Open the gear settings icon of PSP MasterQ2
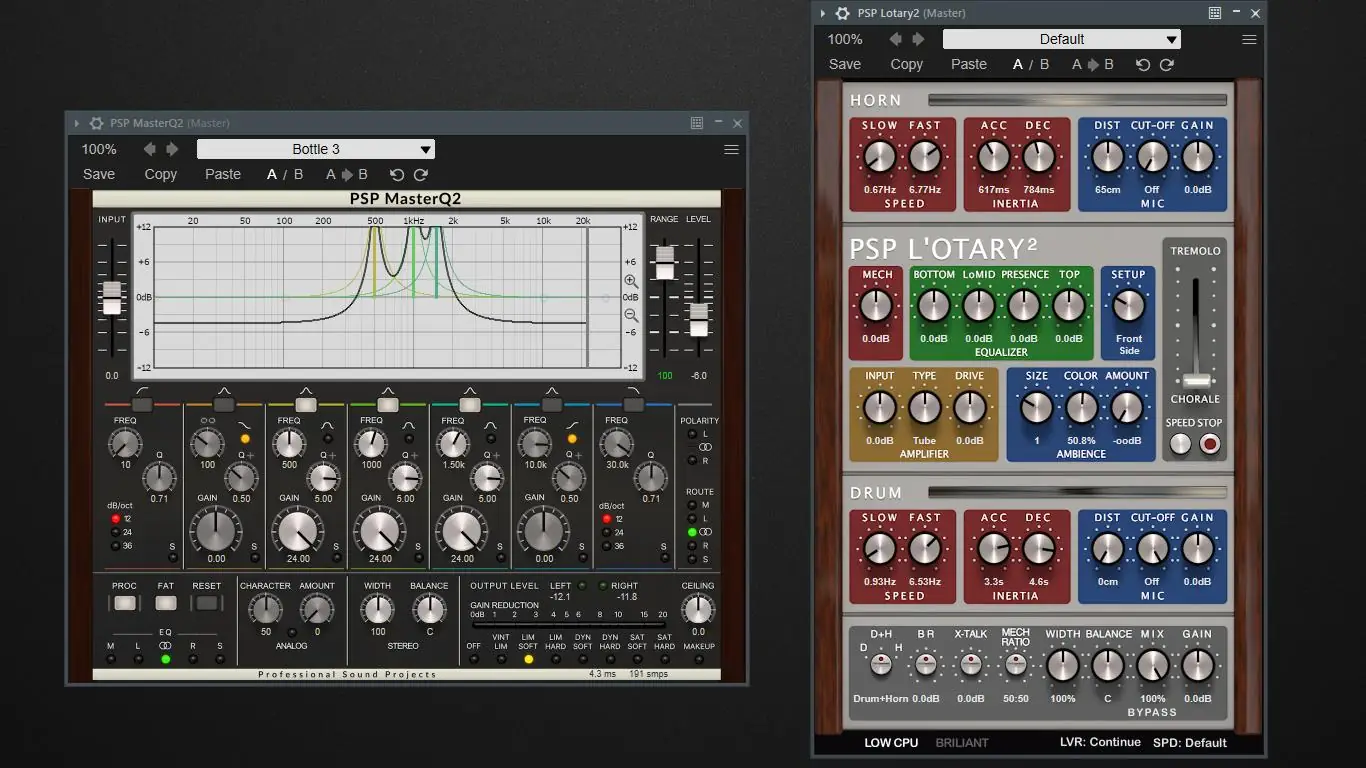 tap(96, 123)
